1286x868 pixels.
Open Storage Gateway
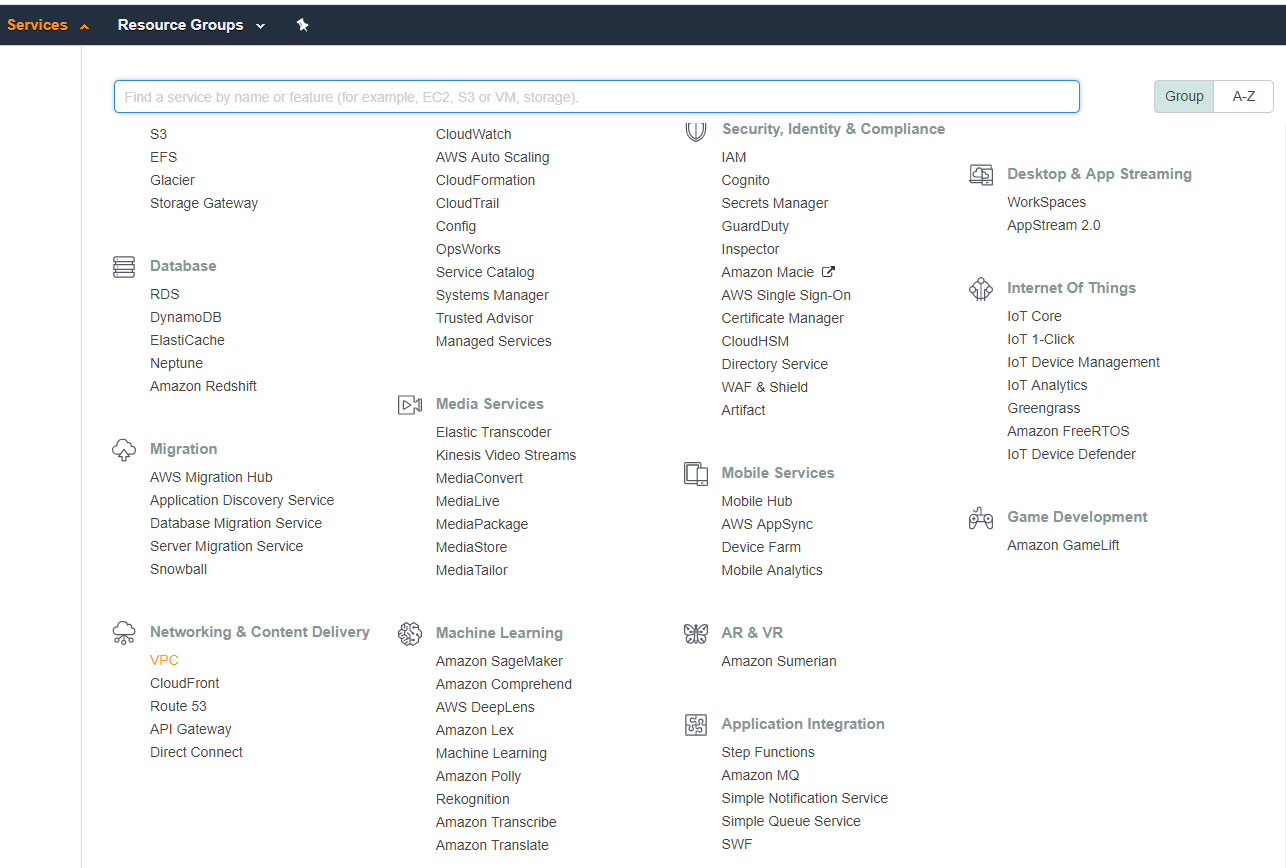coord(204,203)
